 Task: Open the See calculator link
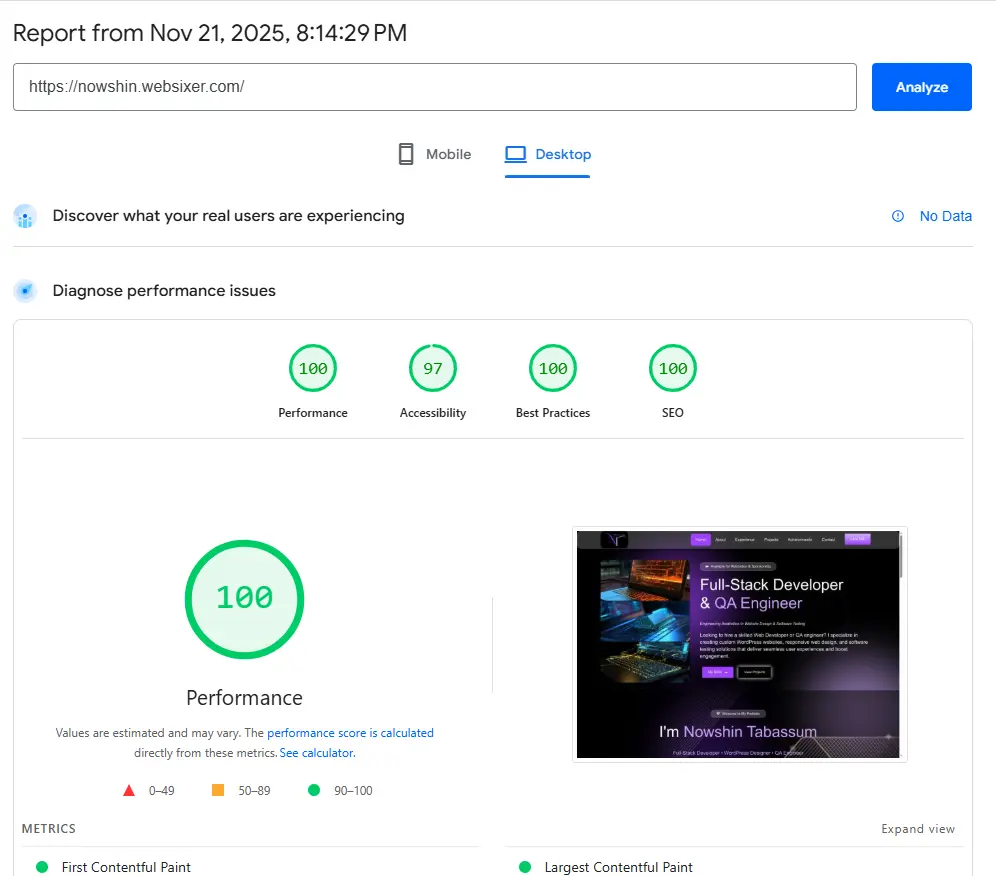tap(316, 753)
